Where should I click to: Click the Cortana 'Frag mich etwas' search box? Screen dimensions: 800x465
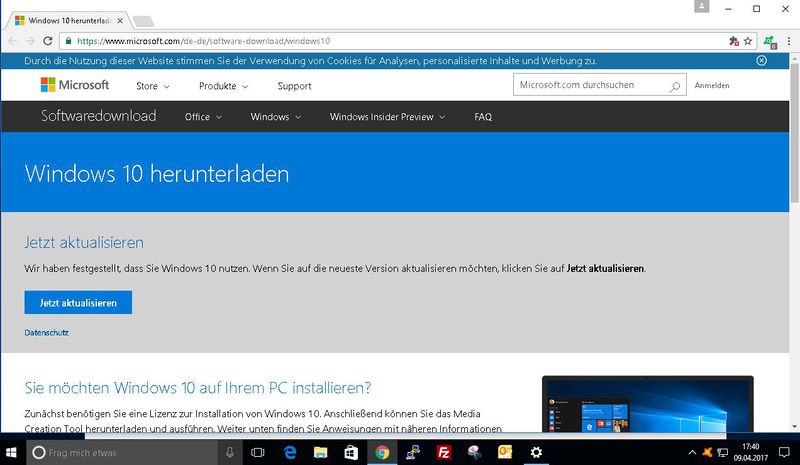[122, 452]
